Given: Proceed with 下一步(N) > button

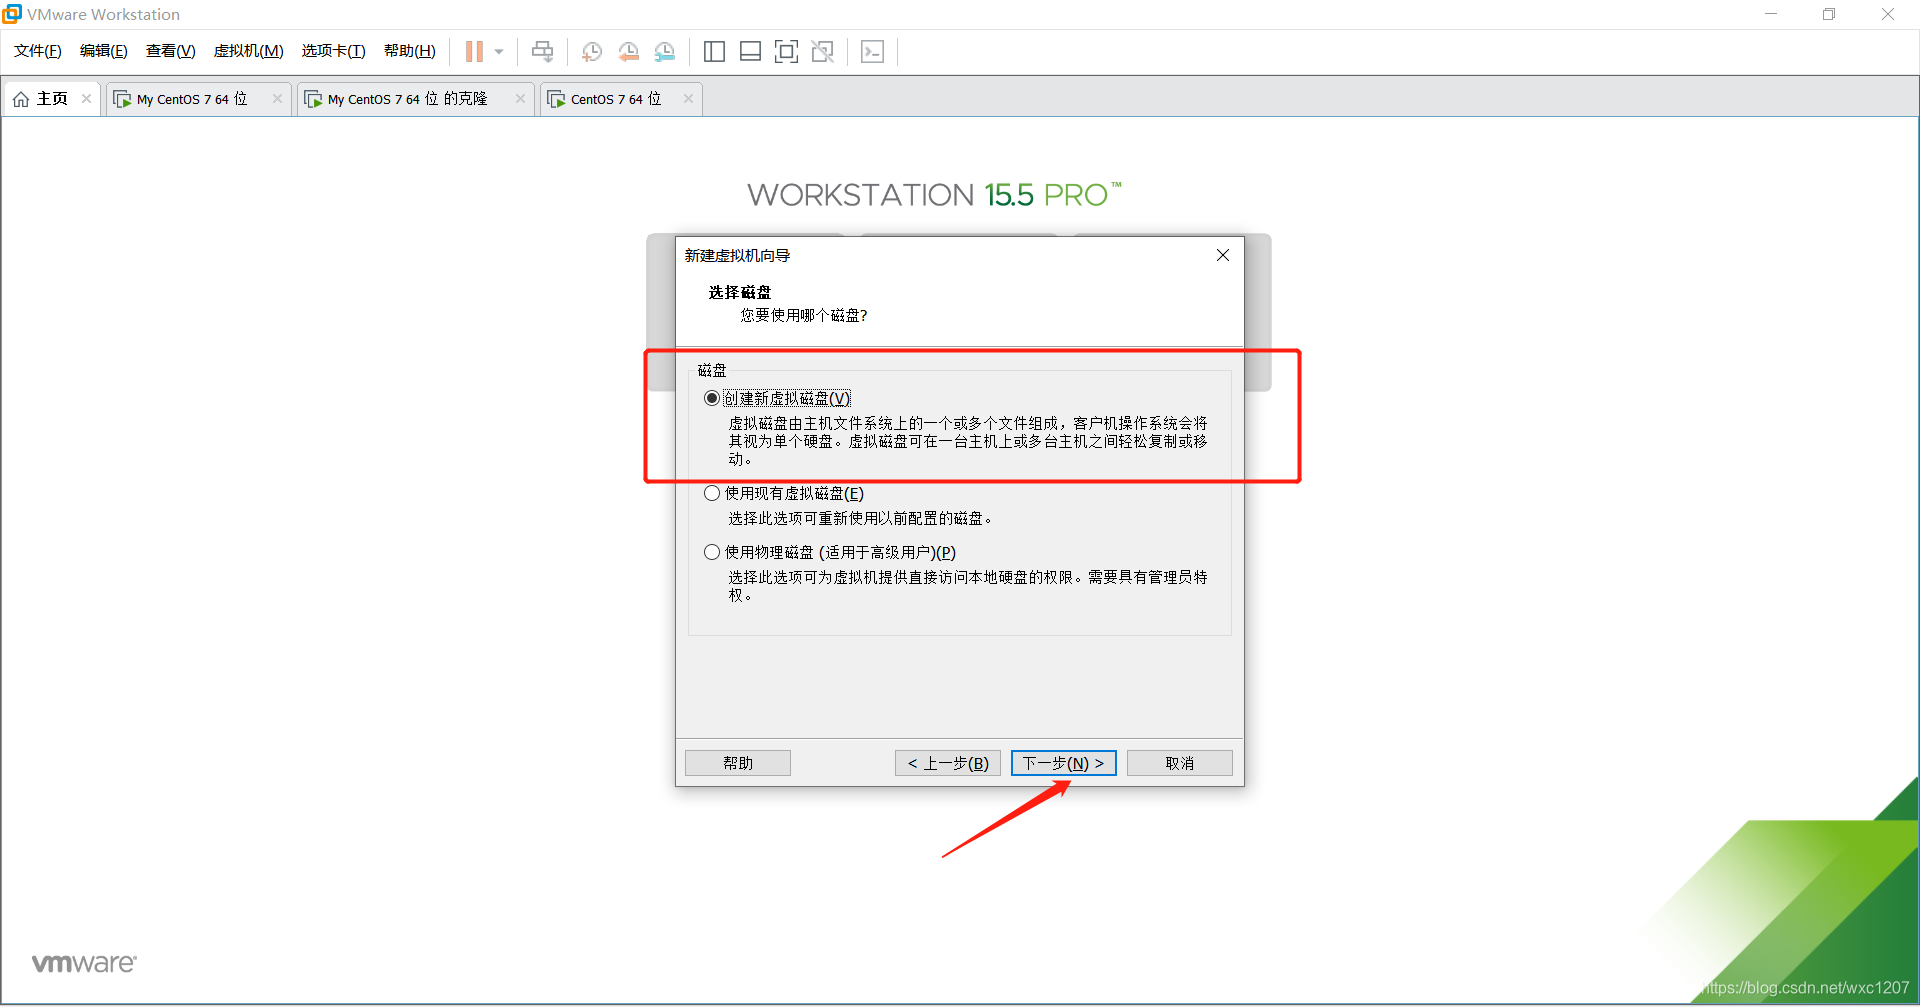Looking at the screenshot, I should point(1064,763).
